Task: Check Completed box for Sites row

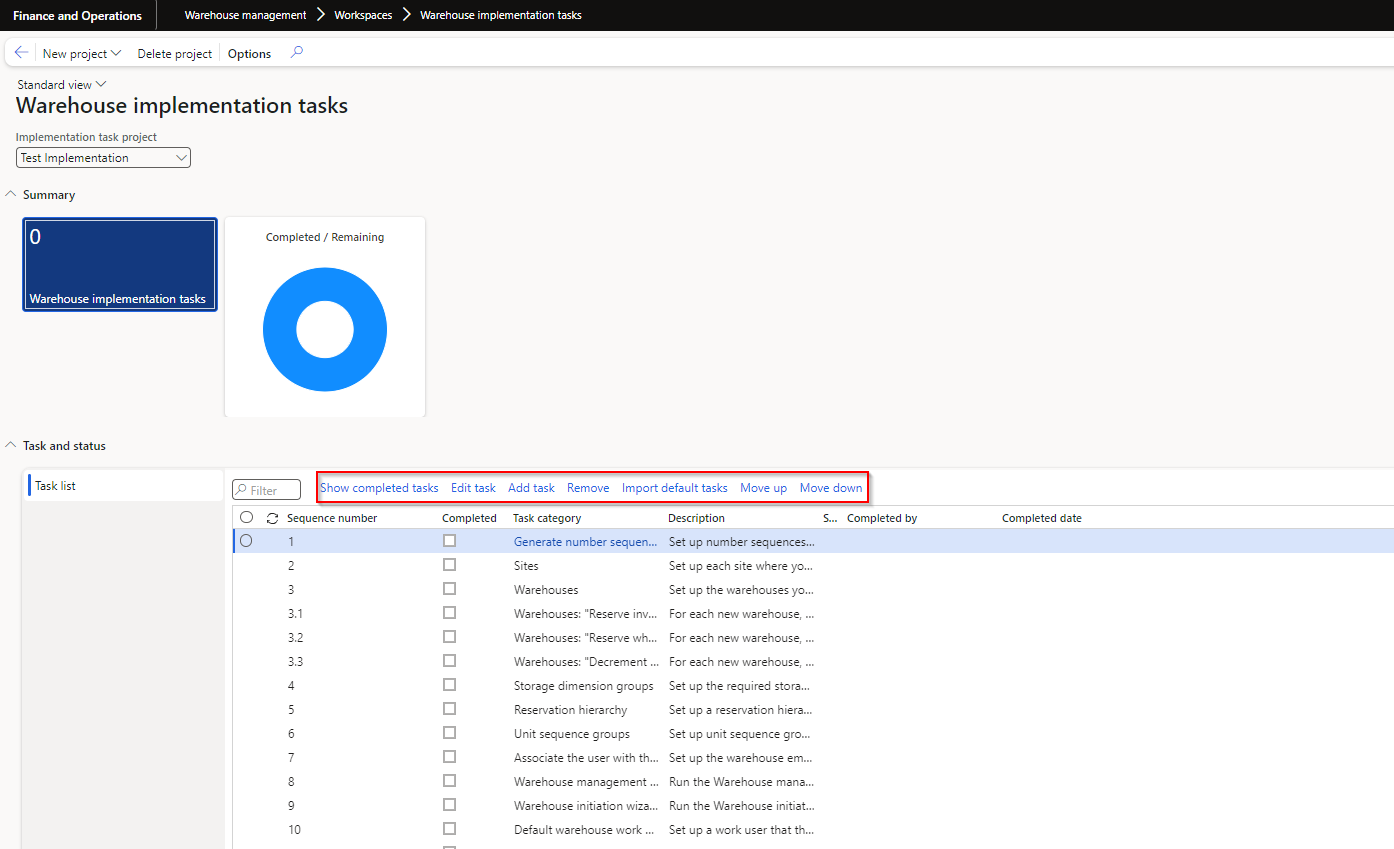Action: pyautogui.click(x=450, y=565)
